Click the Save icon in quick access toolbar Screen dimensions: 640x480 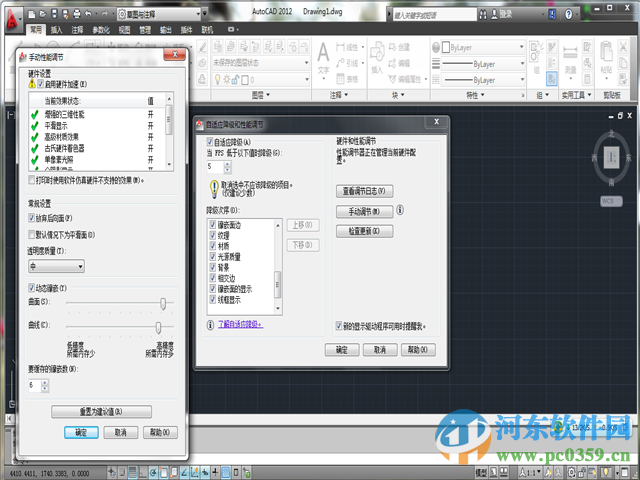click(x=54, y=14)
